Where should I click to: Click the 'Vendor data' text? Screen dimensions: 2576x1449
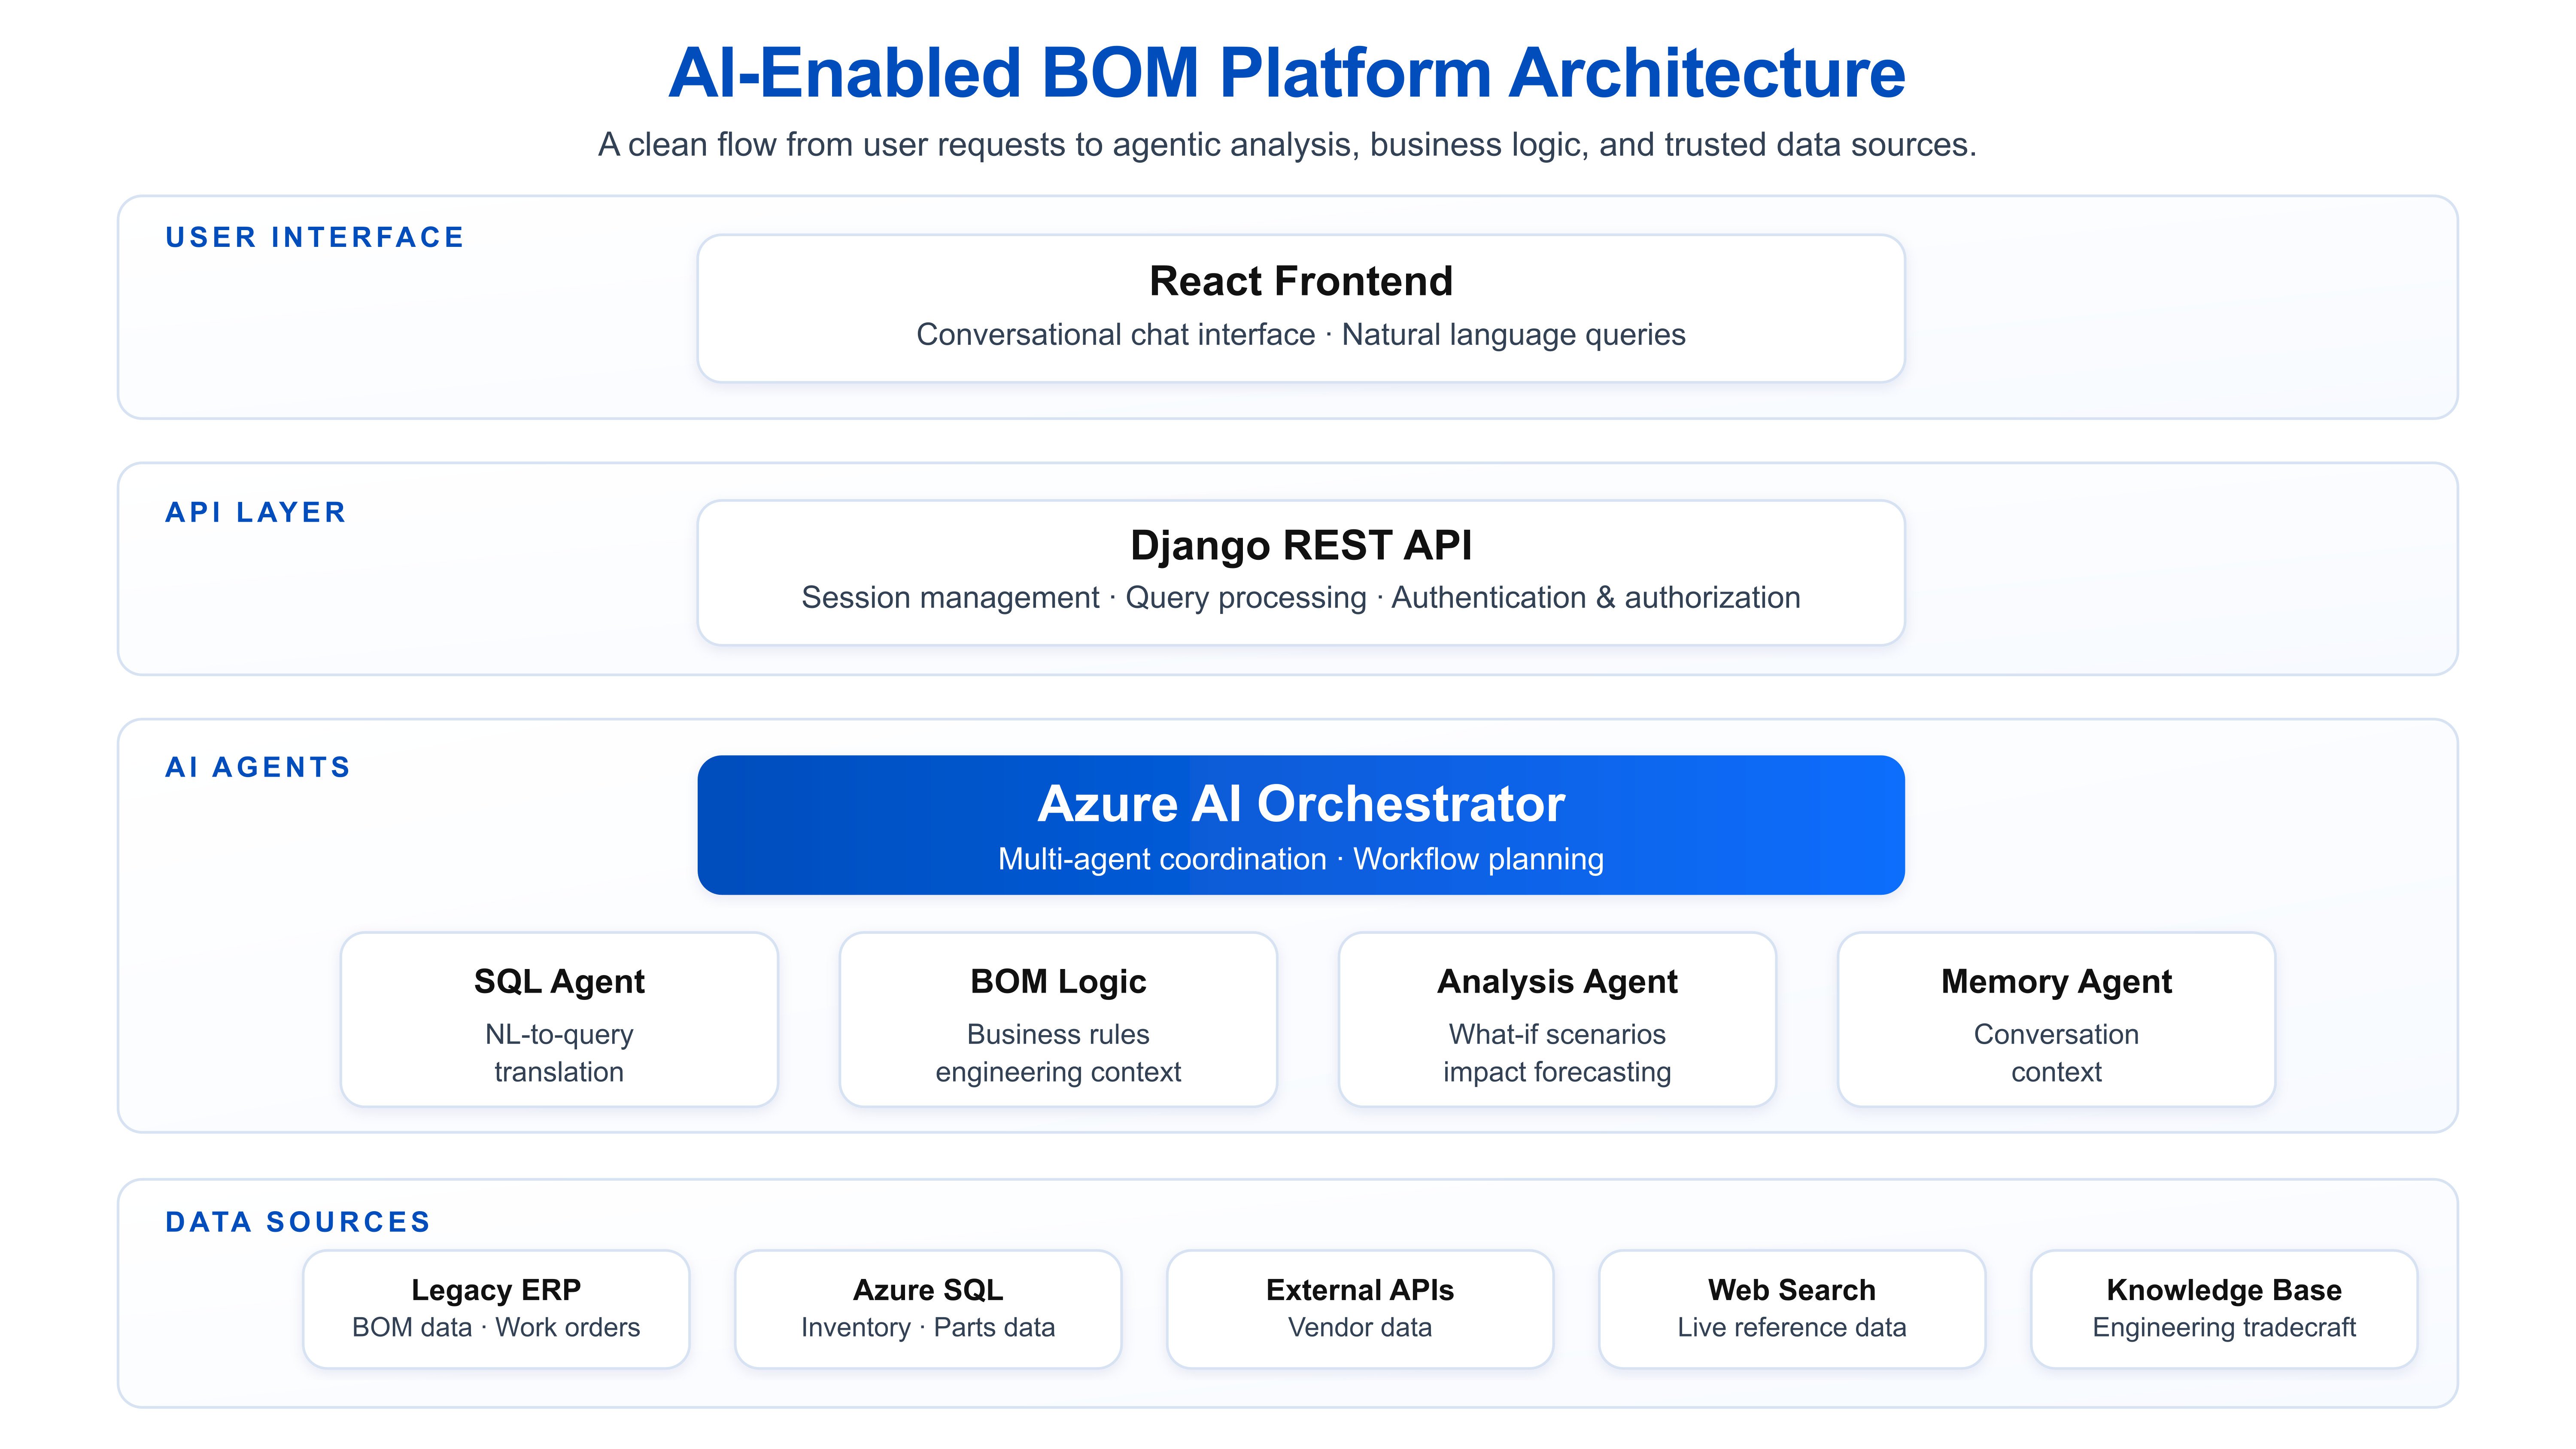coord(1360,1328)
